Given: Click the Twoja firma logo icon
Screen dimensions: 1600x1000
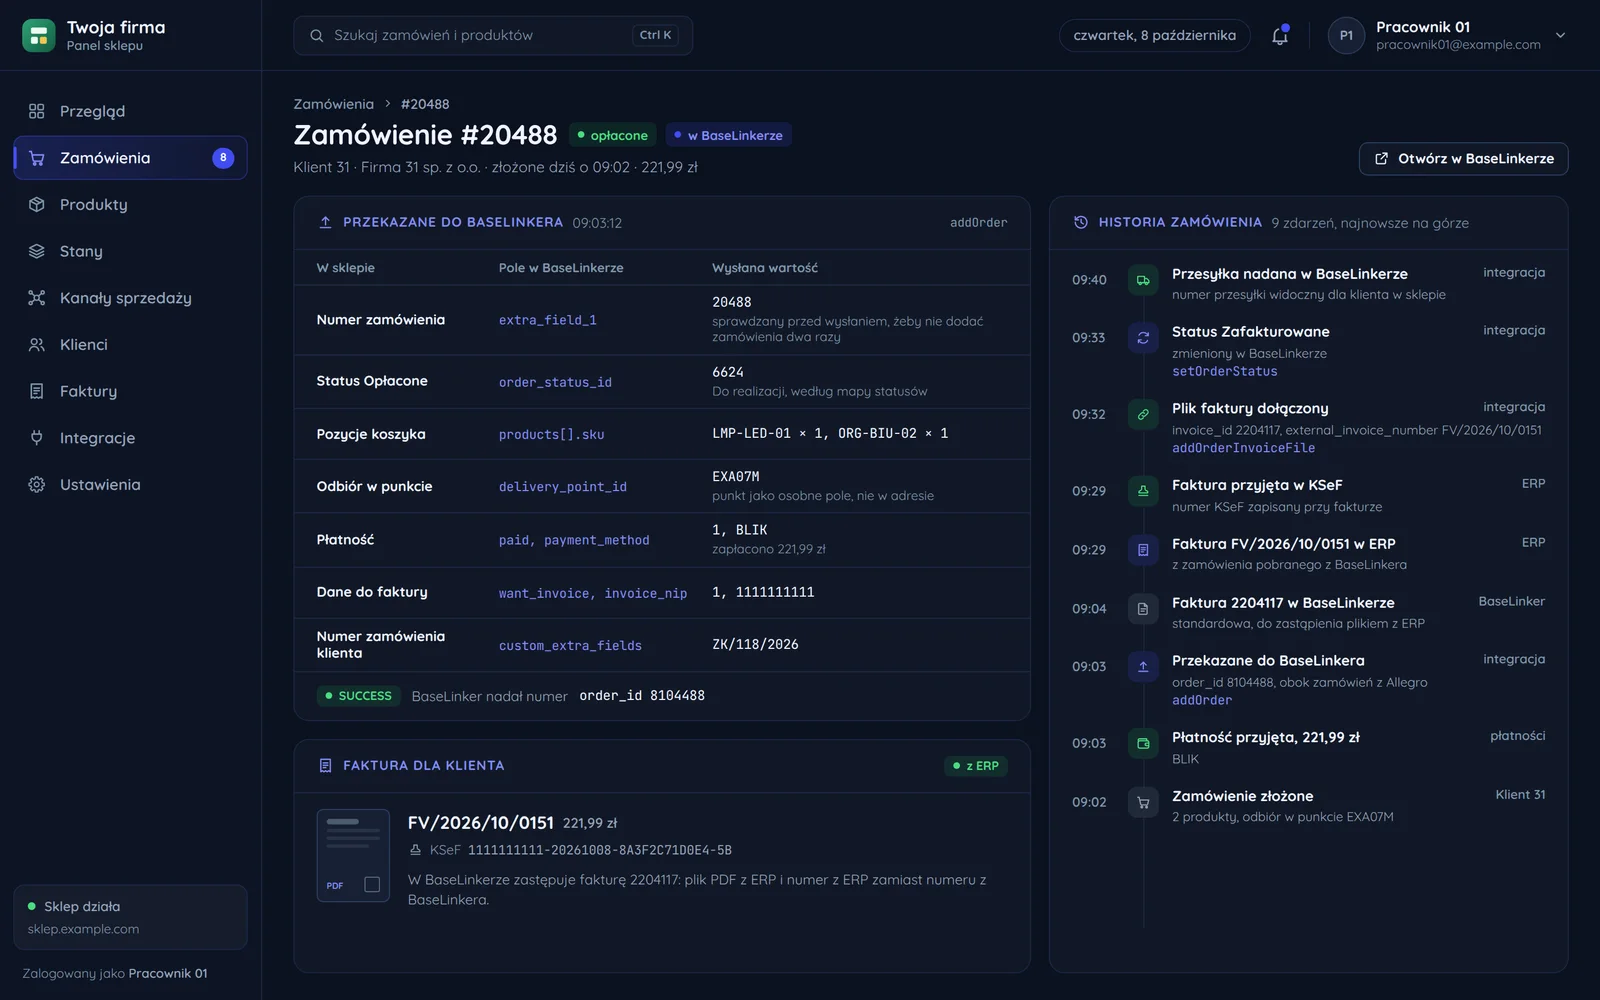Looking at the screenshot, I should tap(39, 36).
